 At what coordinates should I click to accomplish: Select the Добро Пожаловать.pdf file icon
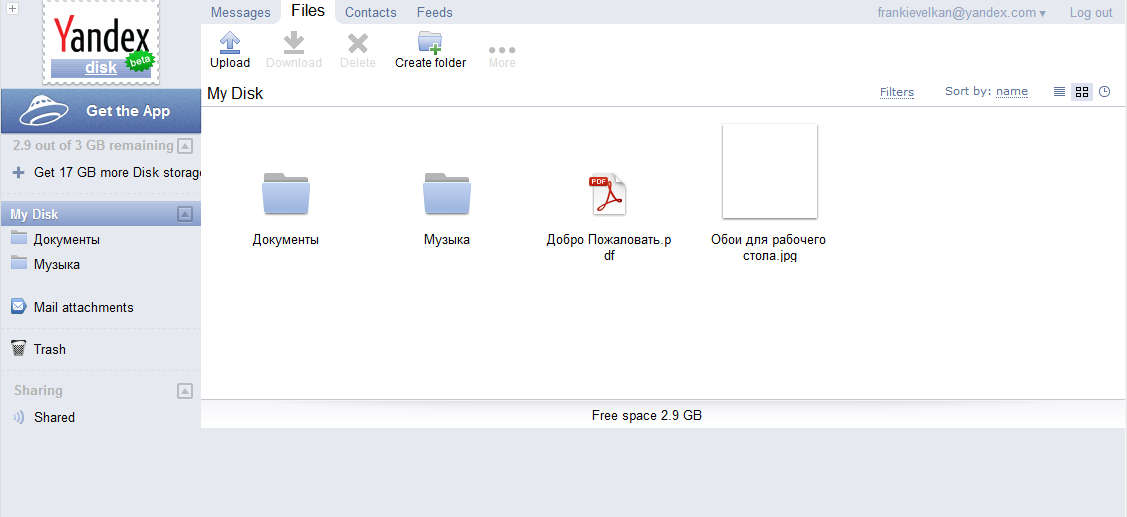[x=608, y=194]
